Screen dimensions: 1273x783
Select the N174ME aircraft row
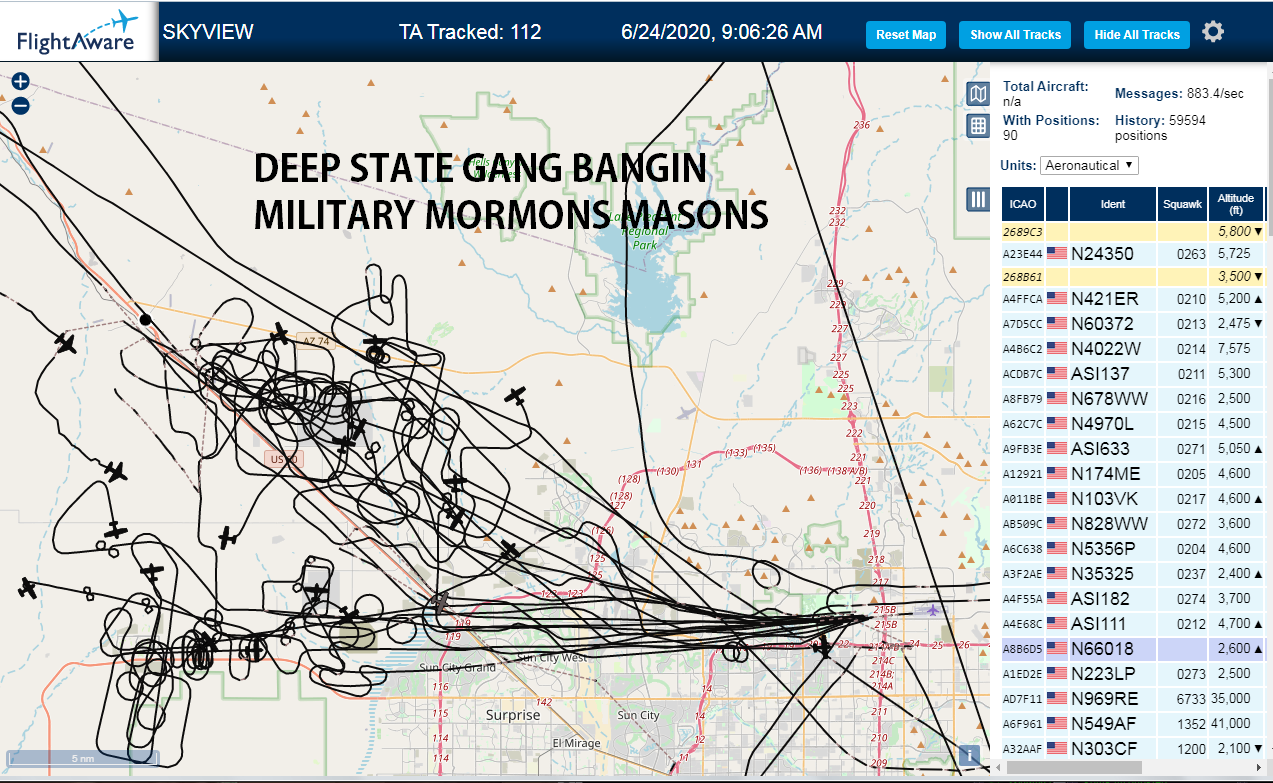1134,473
